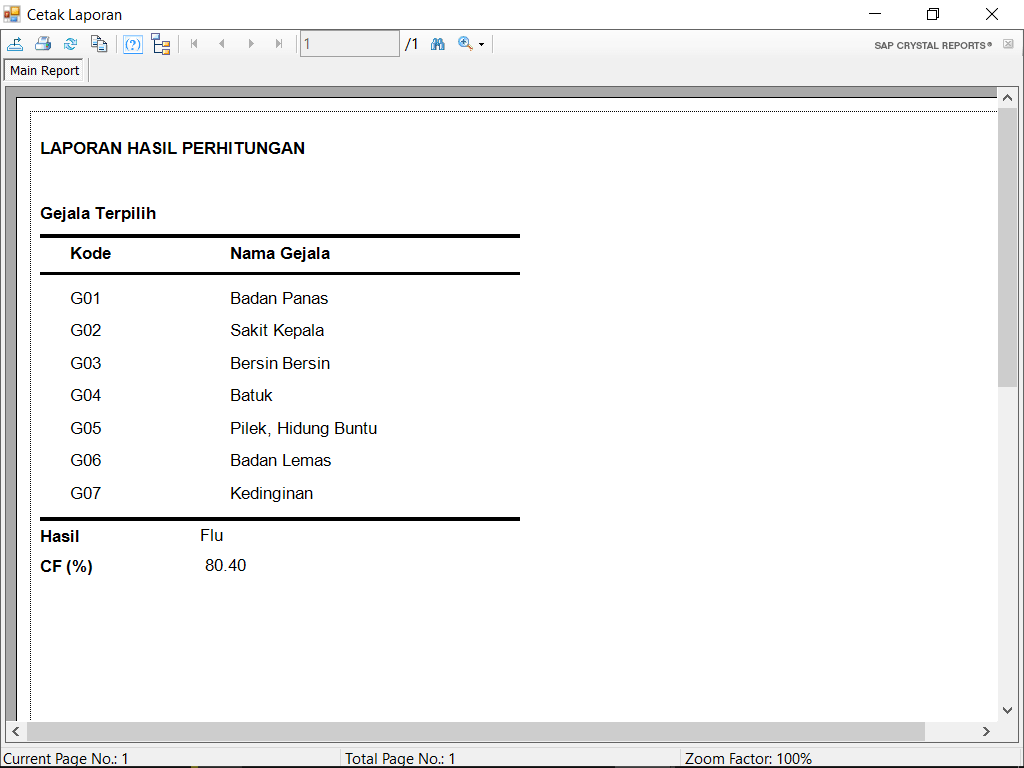Go to the next page arrow

pyautogui.click(x=251, y=44)
